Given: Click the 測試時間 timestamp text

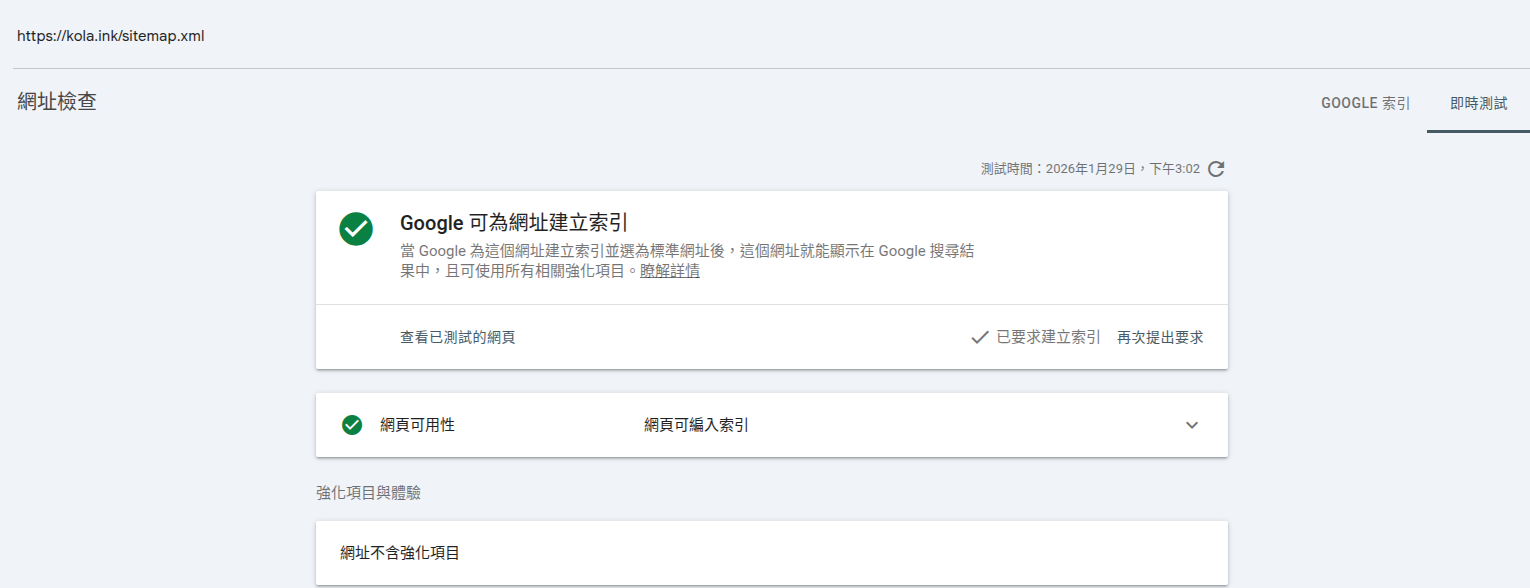Looking at the screenshot, I should [1090, 169].
